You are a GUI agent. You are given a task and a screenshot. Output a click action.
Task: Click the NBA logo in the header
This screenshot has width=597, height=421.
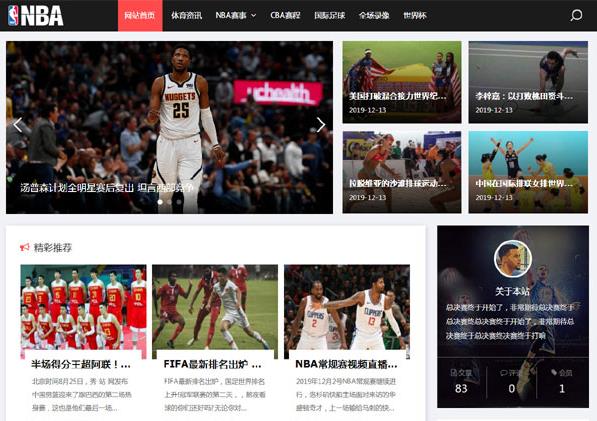[35, 16]
